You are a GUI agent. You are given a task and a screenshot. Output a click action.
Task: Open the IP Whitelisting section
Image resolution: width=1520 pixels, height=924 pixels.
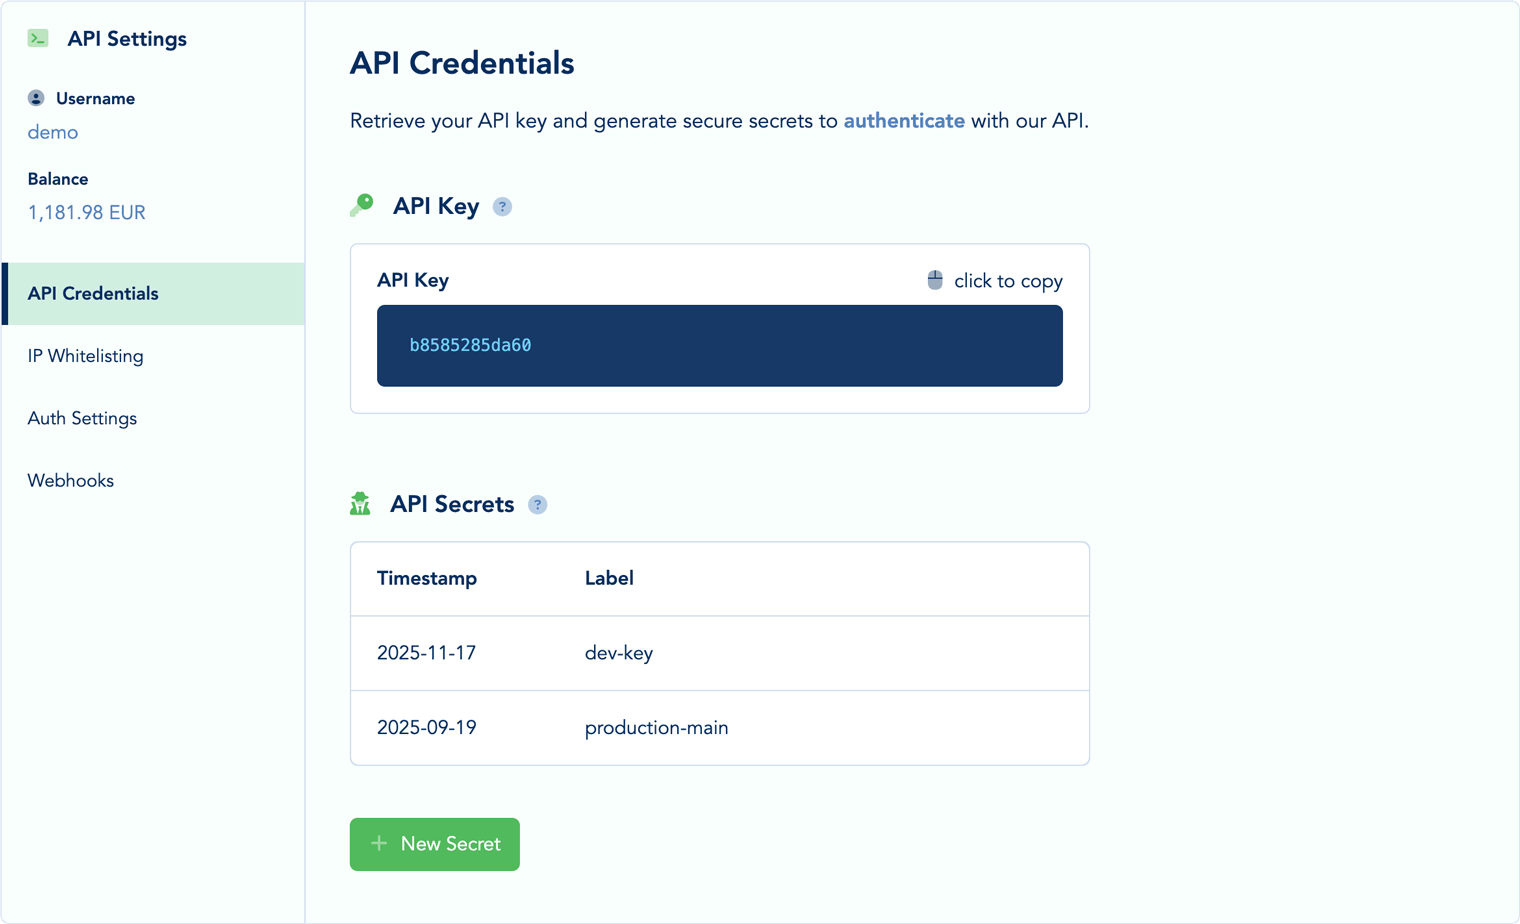click(85, 356)
